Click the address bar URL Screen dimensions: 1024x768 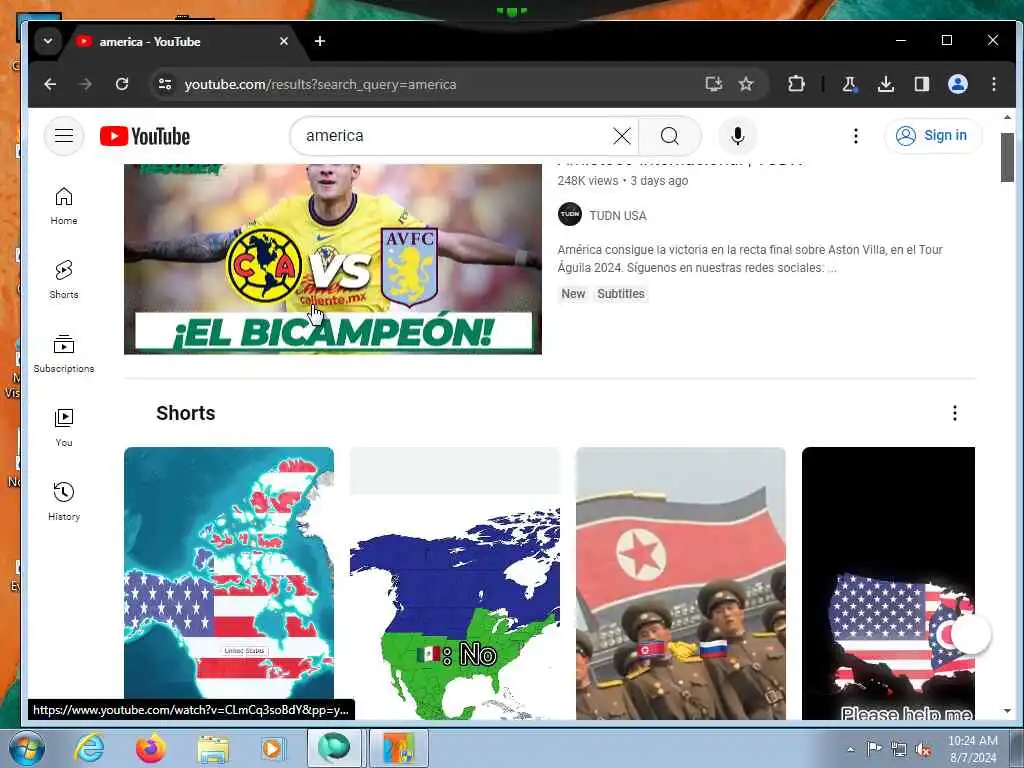320,84
